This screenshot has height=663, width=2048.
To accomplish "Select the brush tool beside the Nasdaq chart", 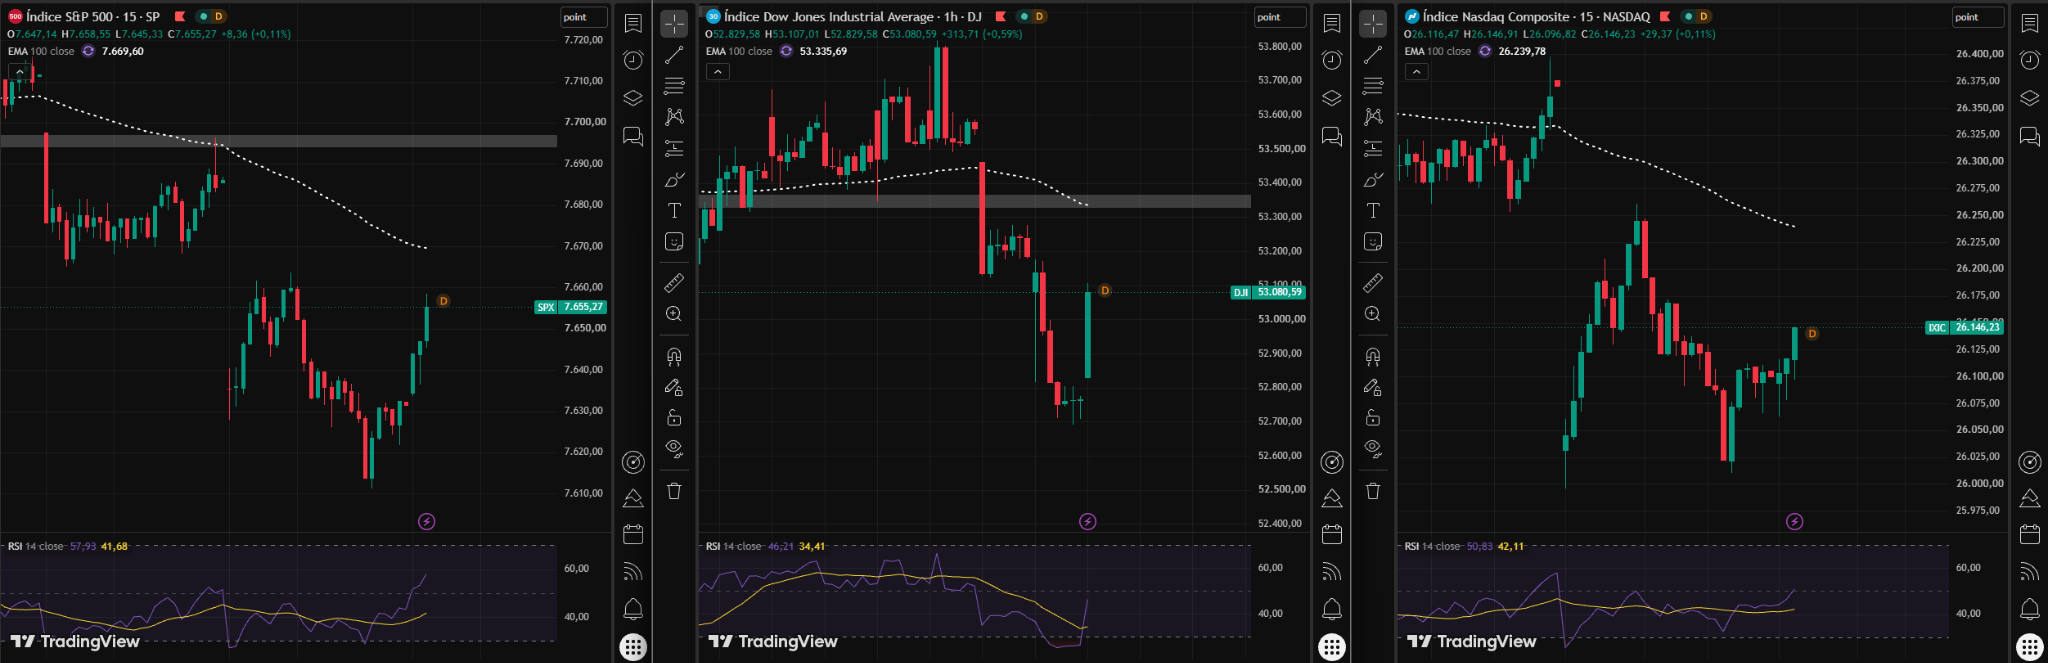I will click(1373, 179).
